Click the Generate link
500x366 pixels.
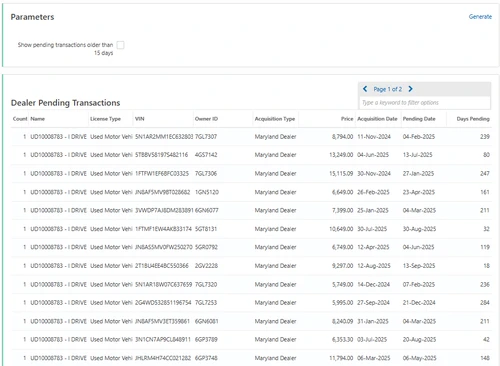tap(480, 17)
